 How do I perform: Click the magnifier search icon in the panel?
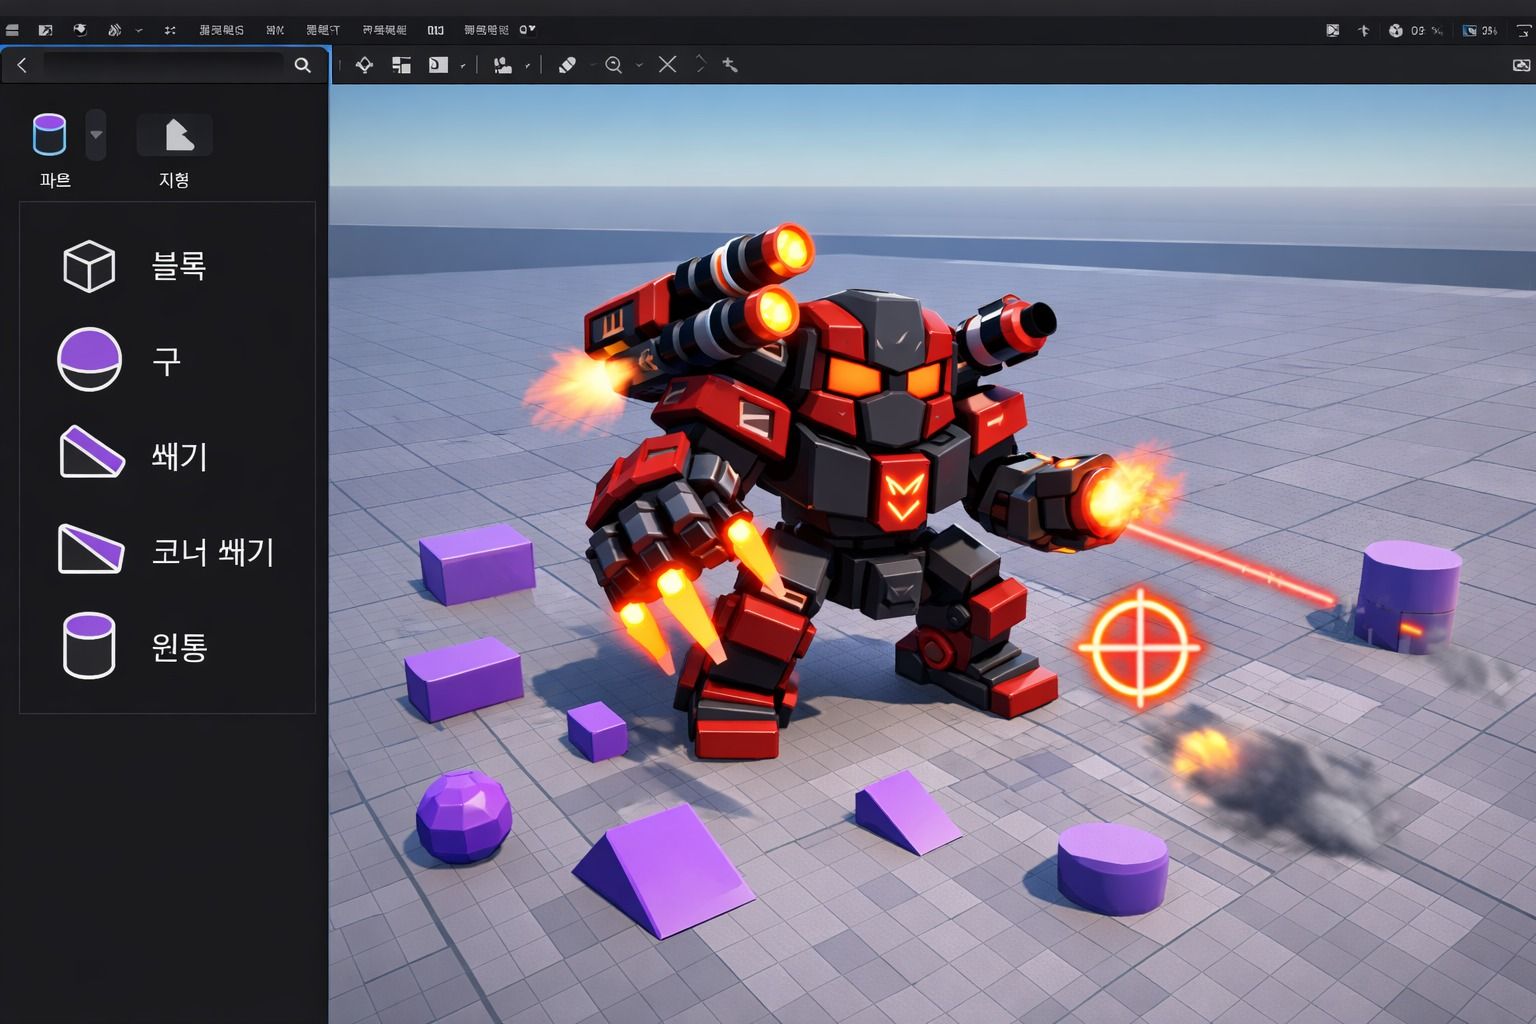(302, 65)
